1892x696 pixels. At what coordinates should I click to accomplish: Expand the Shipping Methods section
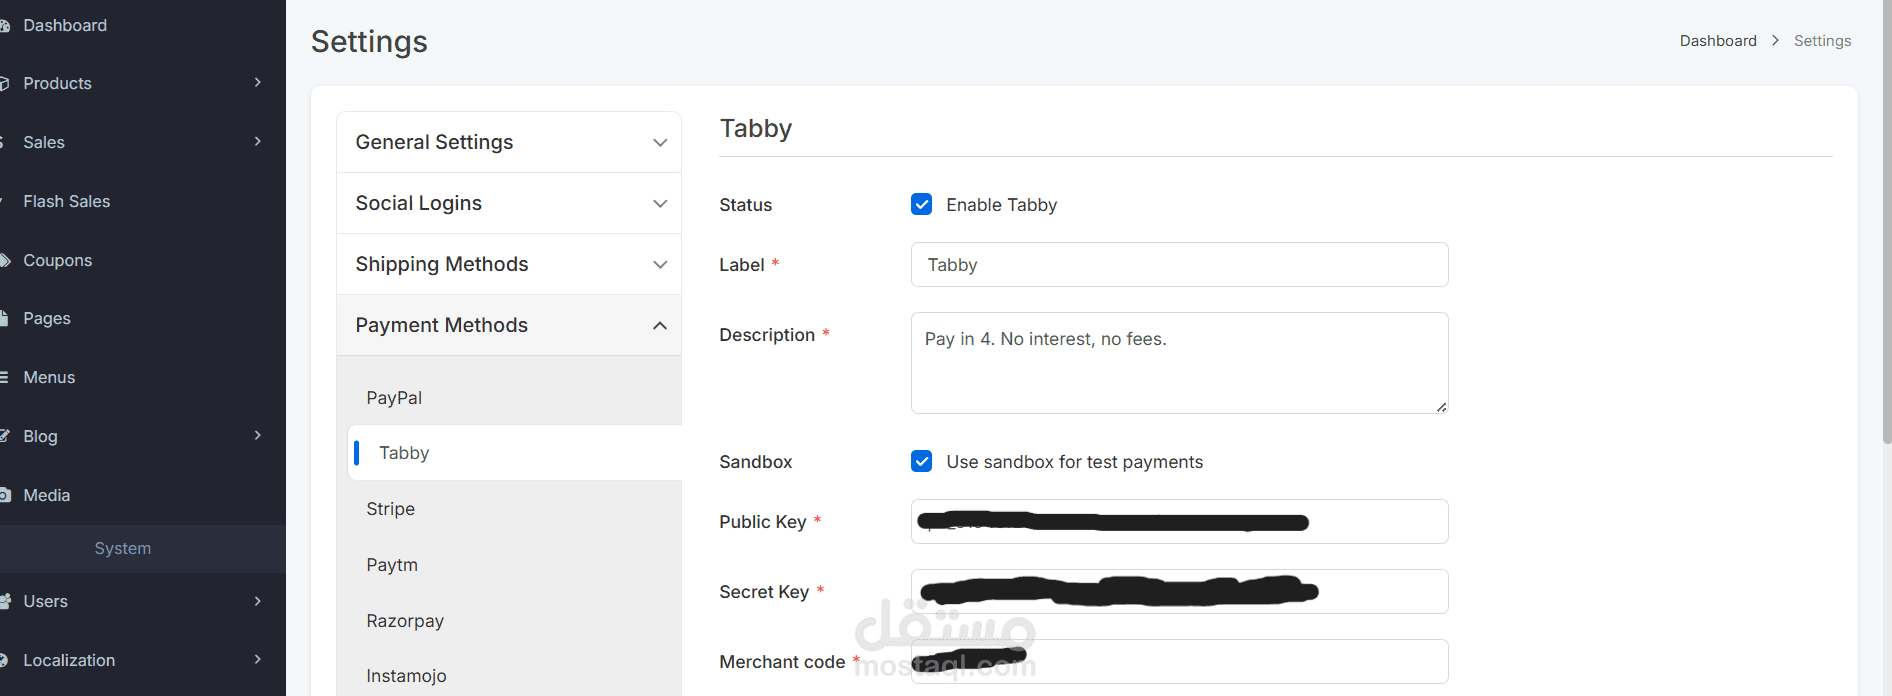pyautogui.click(x=509, y=264)
